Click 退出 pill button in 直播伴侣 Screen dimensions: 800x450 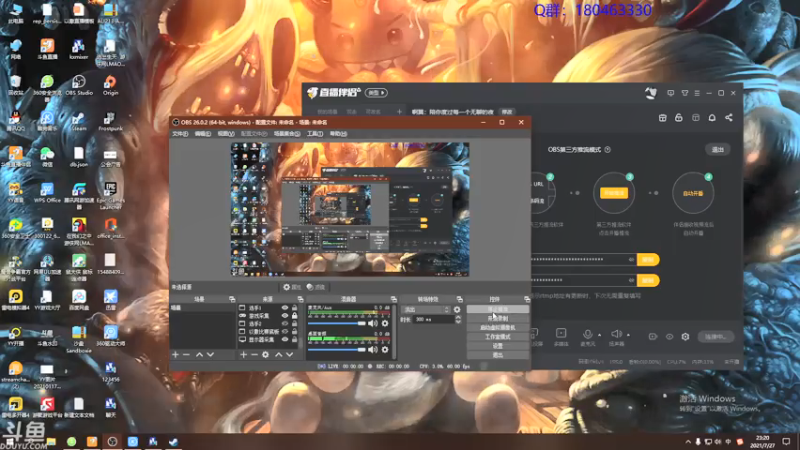(x=717, y=149)
